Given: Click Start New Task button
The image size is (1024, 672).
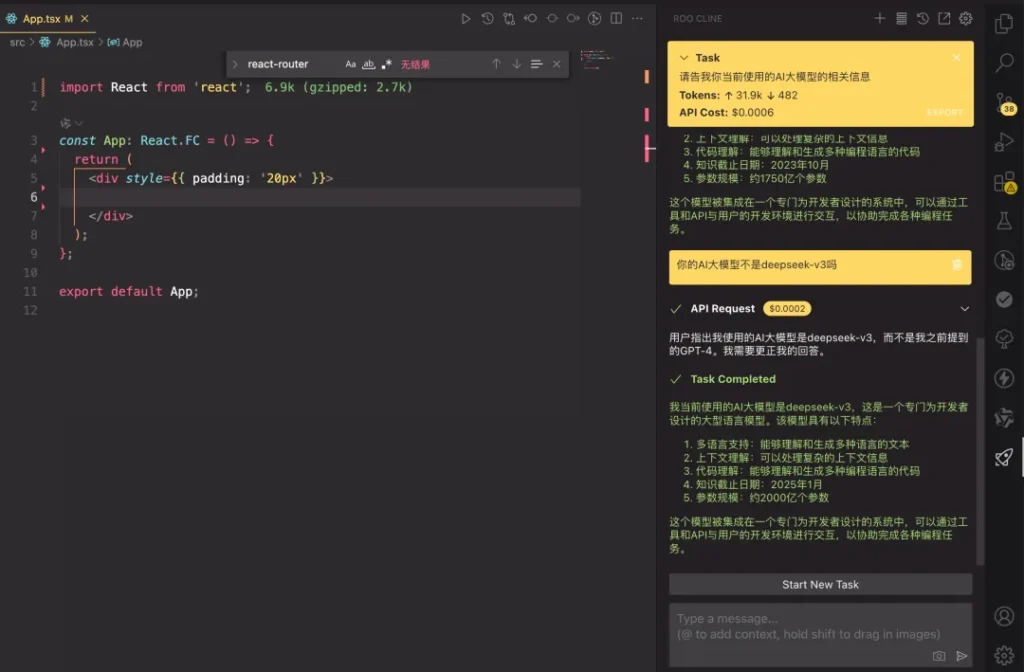Looking at the screenshot, I should (820, 584).
